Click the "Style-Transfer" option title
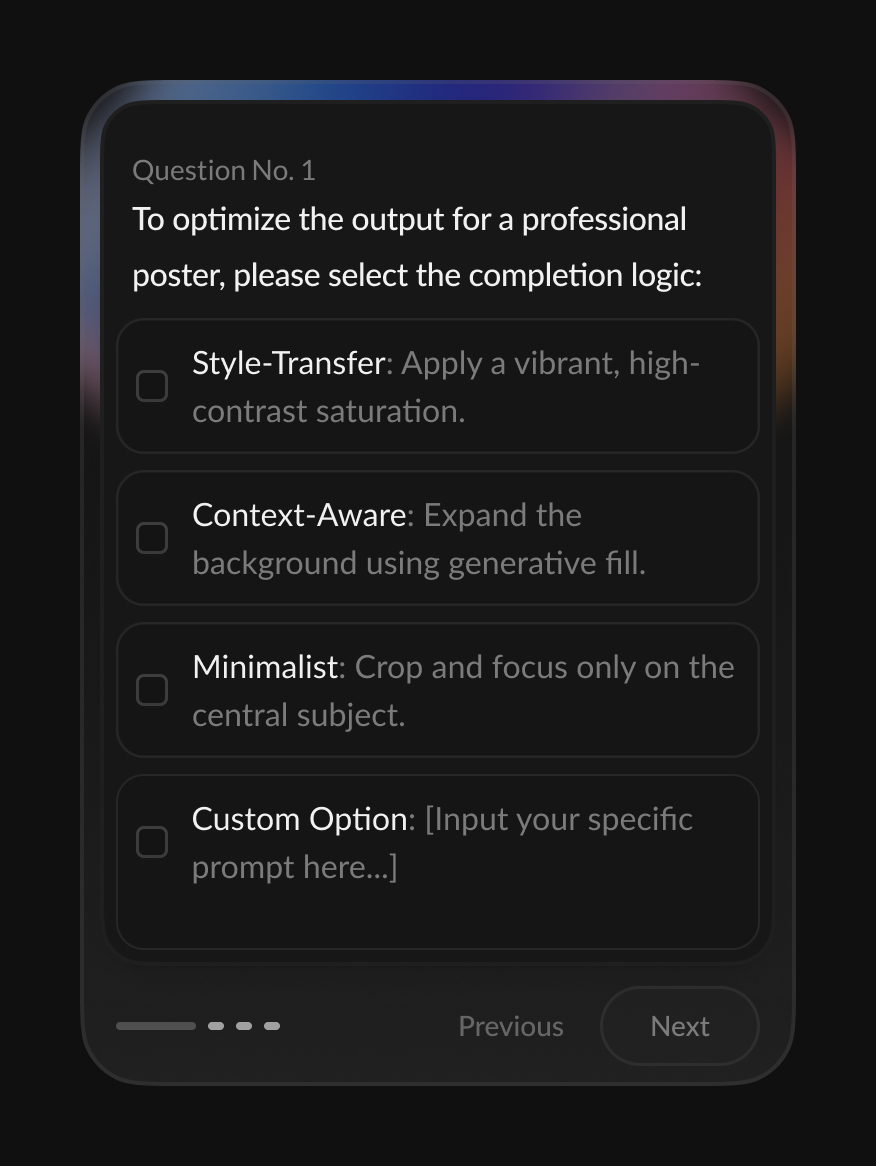The height and width of the screenshot is (1166, 876). [288, 363]
